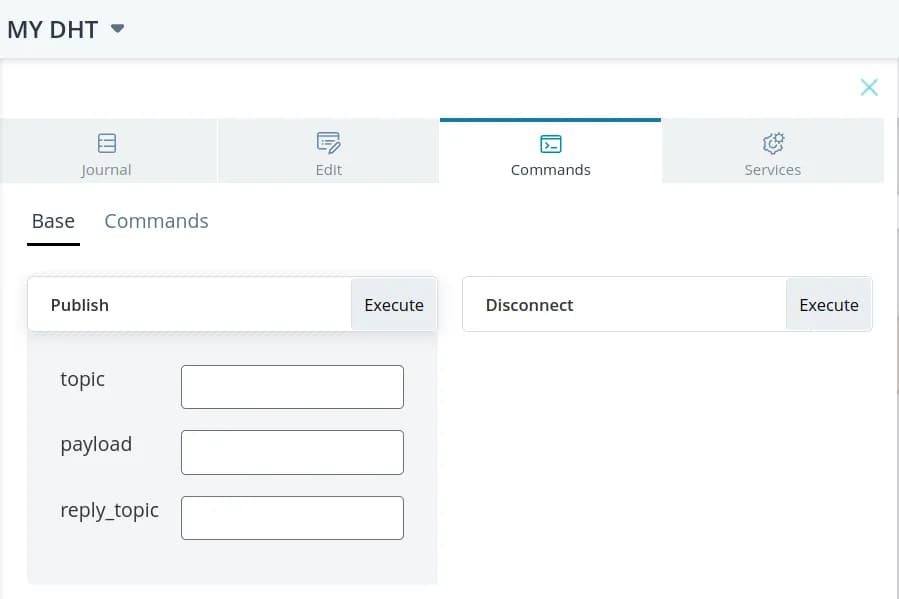Open the dropdown arrow beside MY DHT
The image size is (899, 599).
(x=117, y=29)
